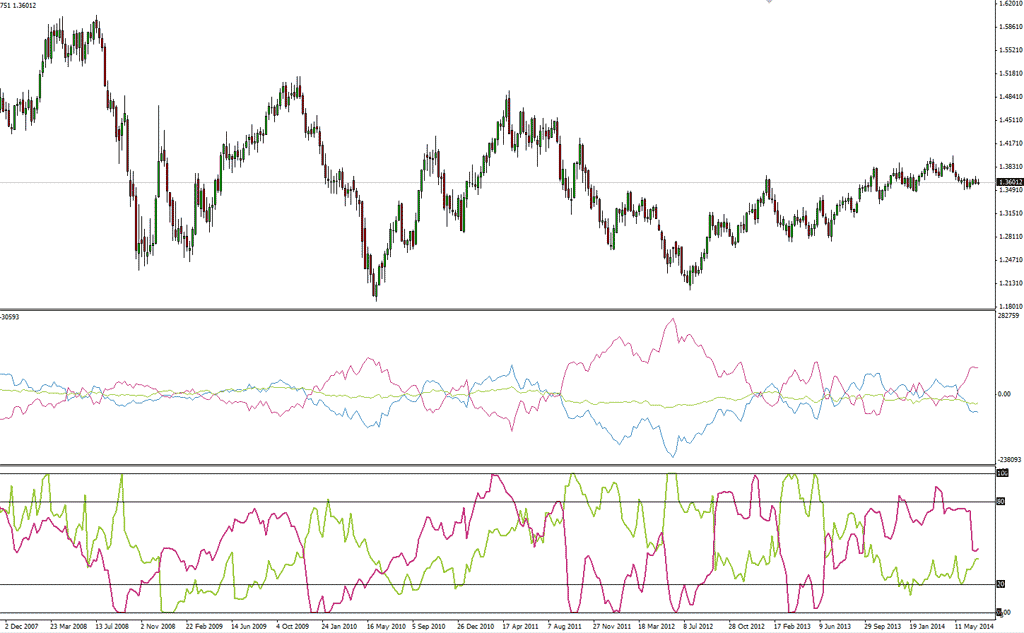The height and width of the screenshot is (633, 1024).
Task: Click the 24 Jan 2010 date label
Action: click(x=339, y=626)
